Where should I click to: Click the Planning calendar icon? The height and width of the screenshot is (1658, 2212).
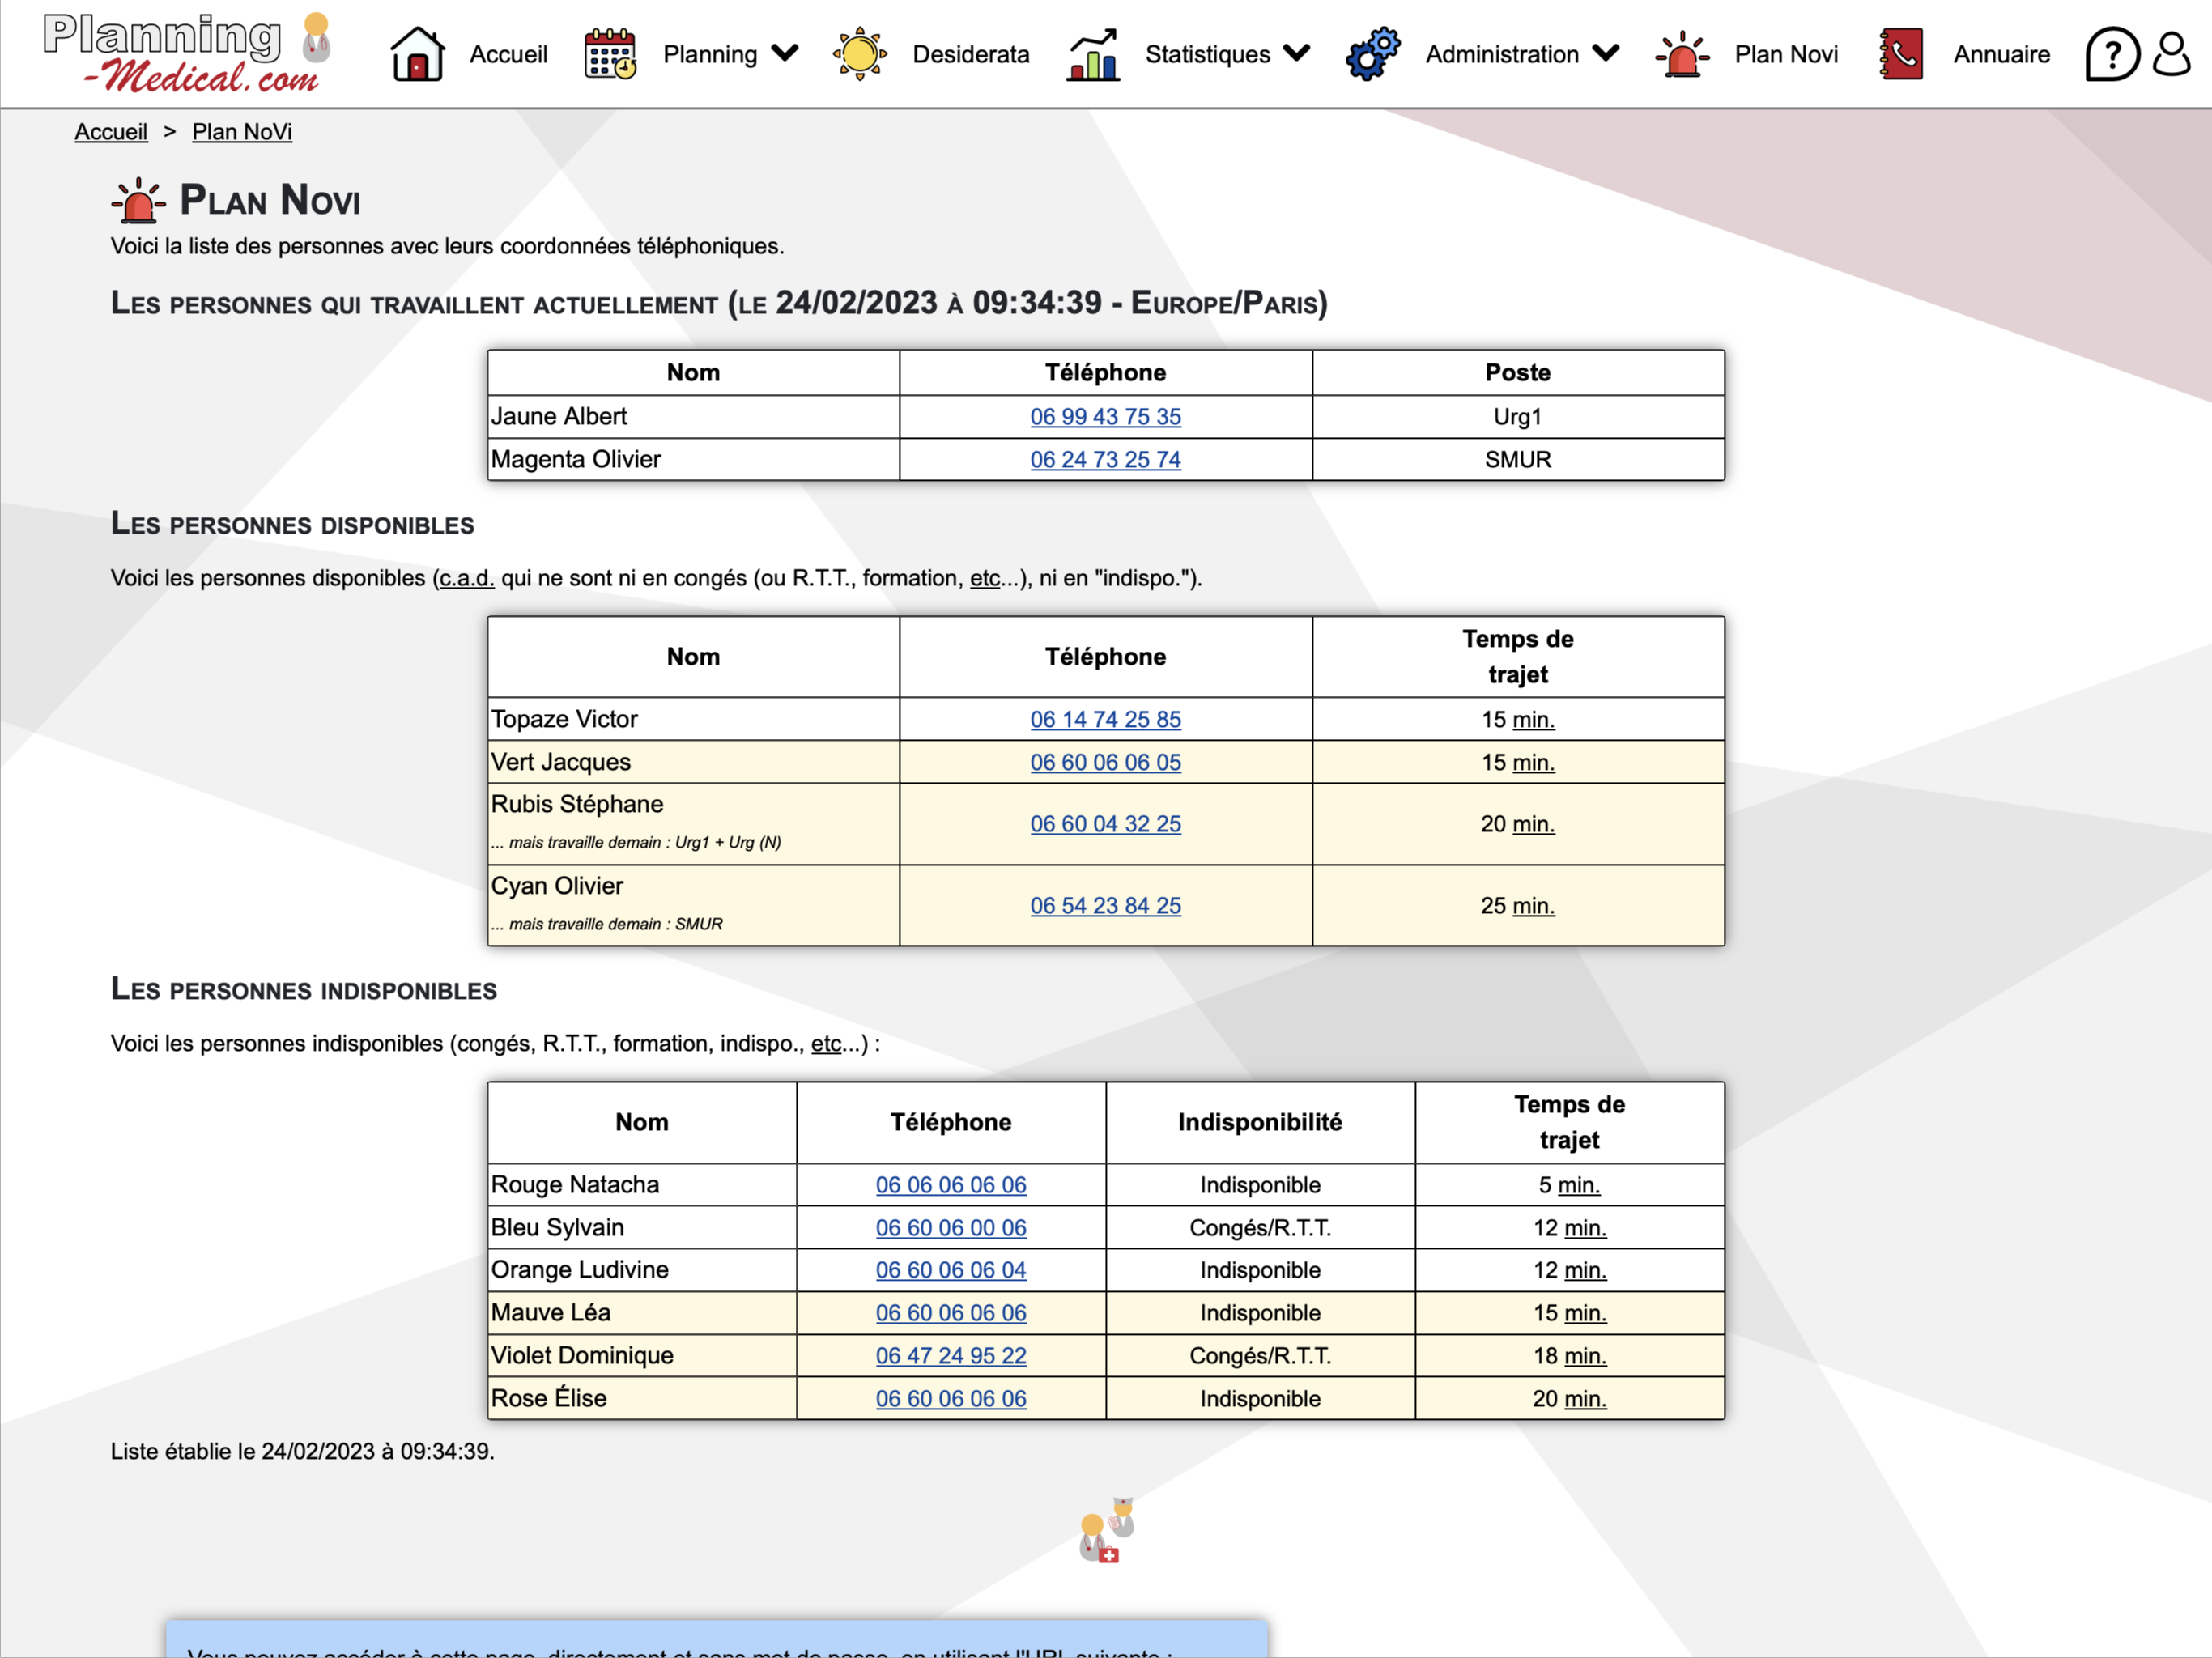610,54
